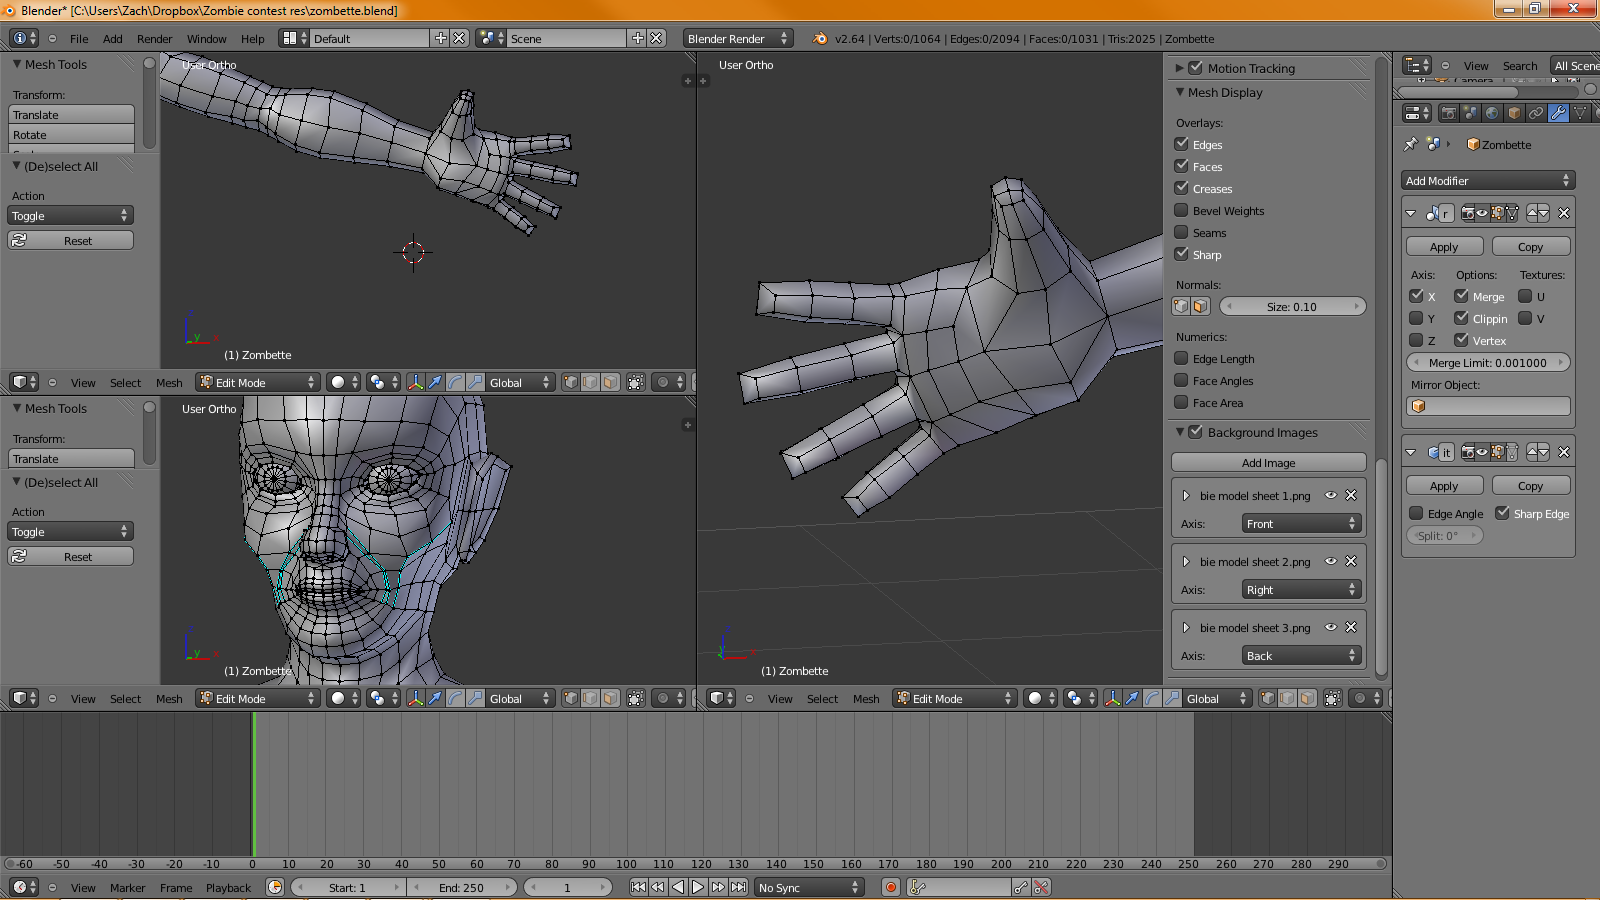Open the Add Modifier dropdown
The height and width of the screenshot is (900, 1600).
[x=1488, y=180]
